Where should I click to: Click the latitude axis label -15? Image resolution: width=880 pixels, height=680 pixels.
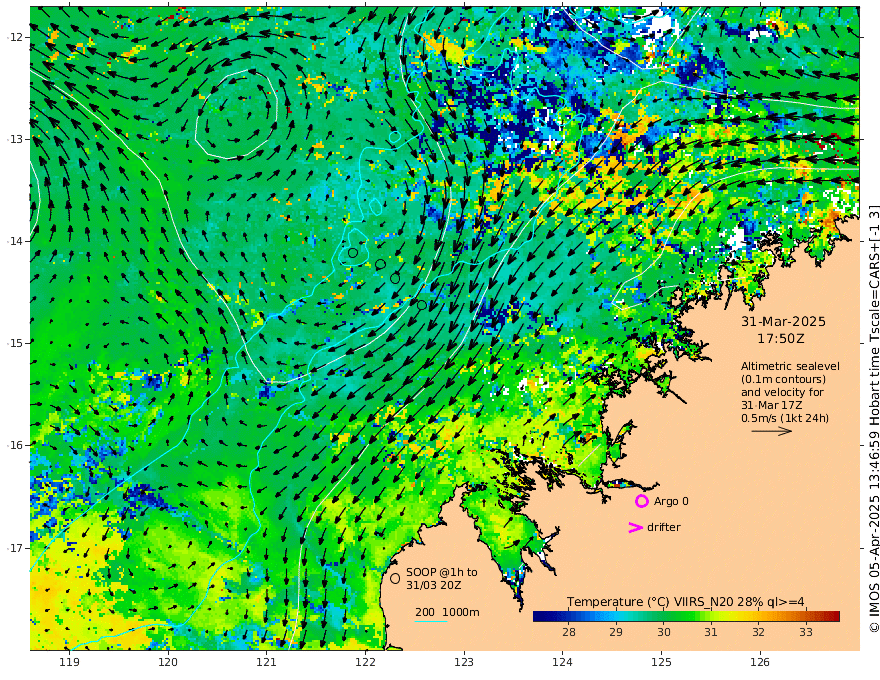click(16, 343)
